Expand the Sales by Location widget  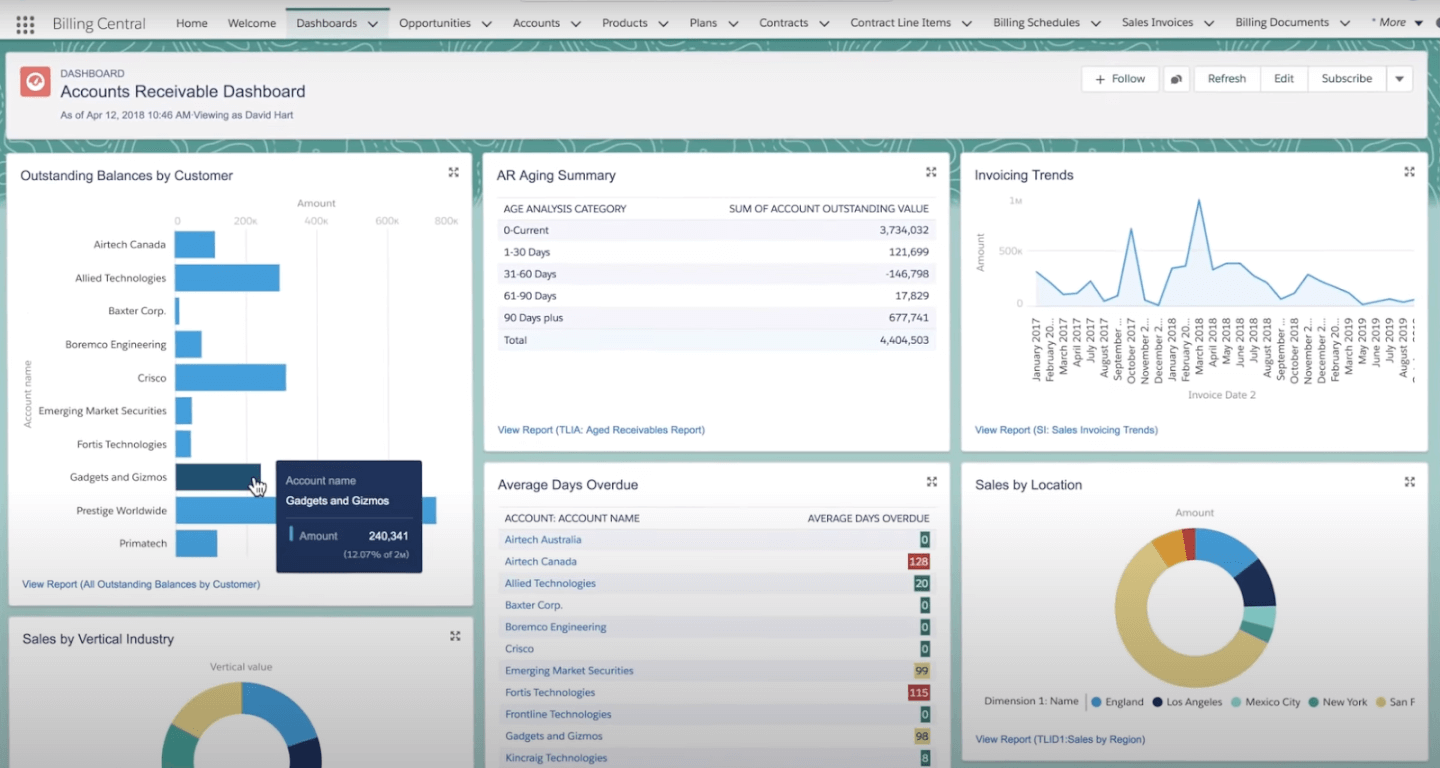tap(1409, 482)
